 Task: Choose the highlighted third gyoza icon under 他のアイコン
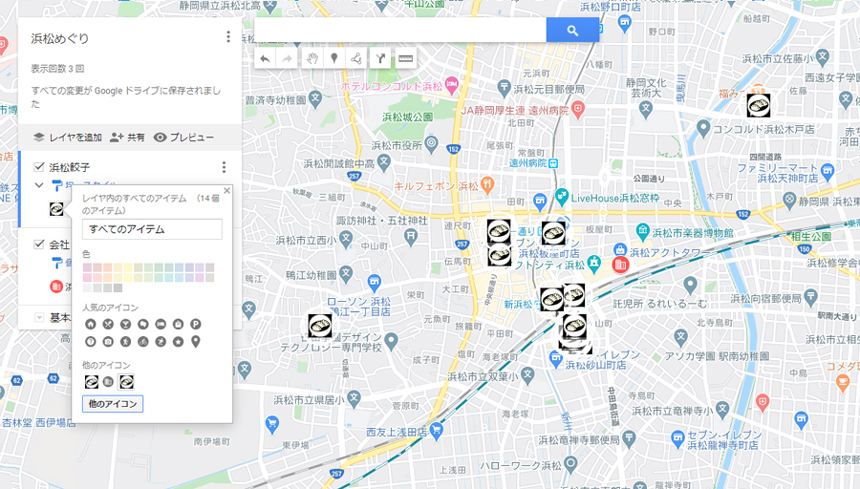tap(126, 382)
